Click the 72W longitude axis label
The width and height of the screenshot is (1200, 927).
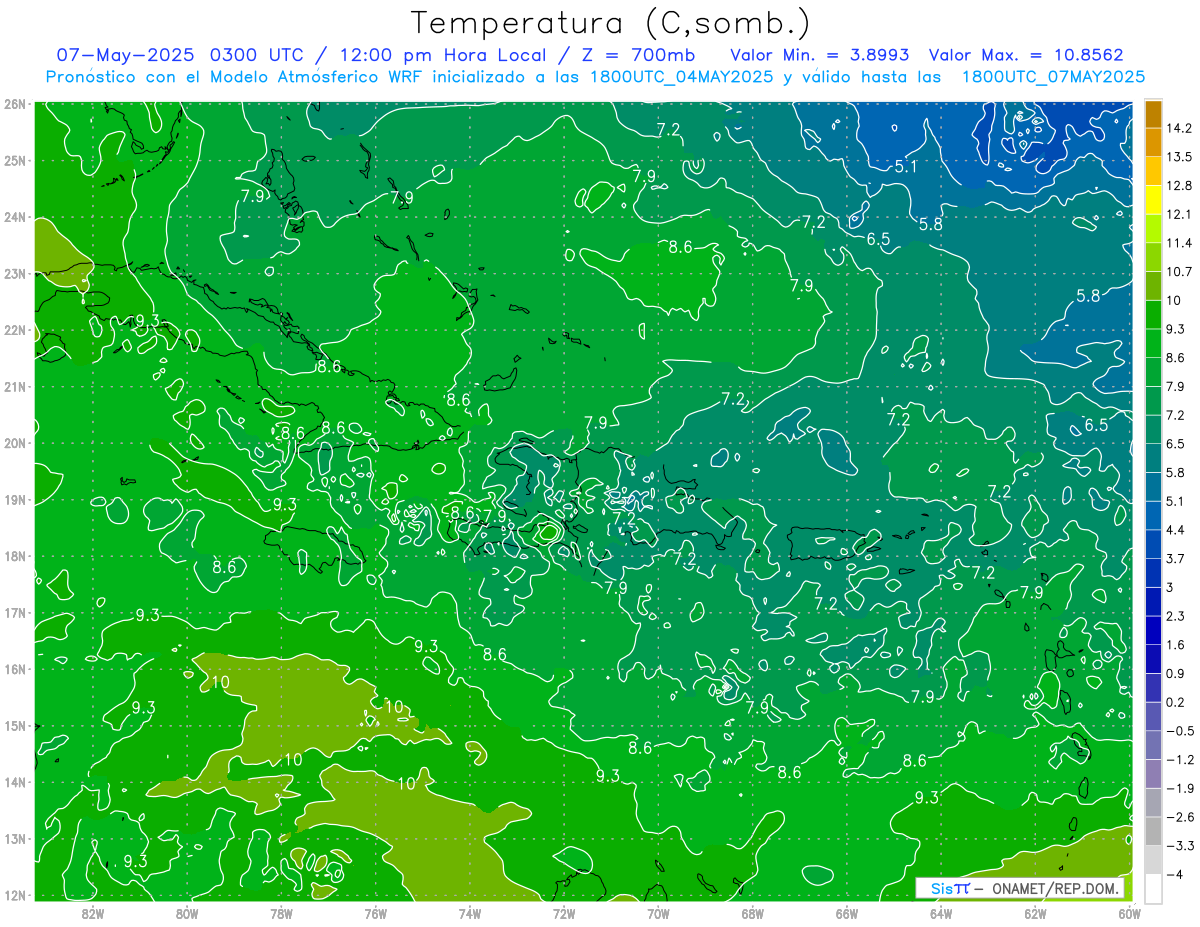[564, 913]
